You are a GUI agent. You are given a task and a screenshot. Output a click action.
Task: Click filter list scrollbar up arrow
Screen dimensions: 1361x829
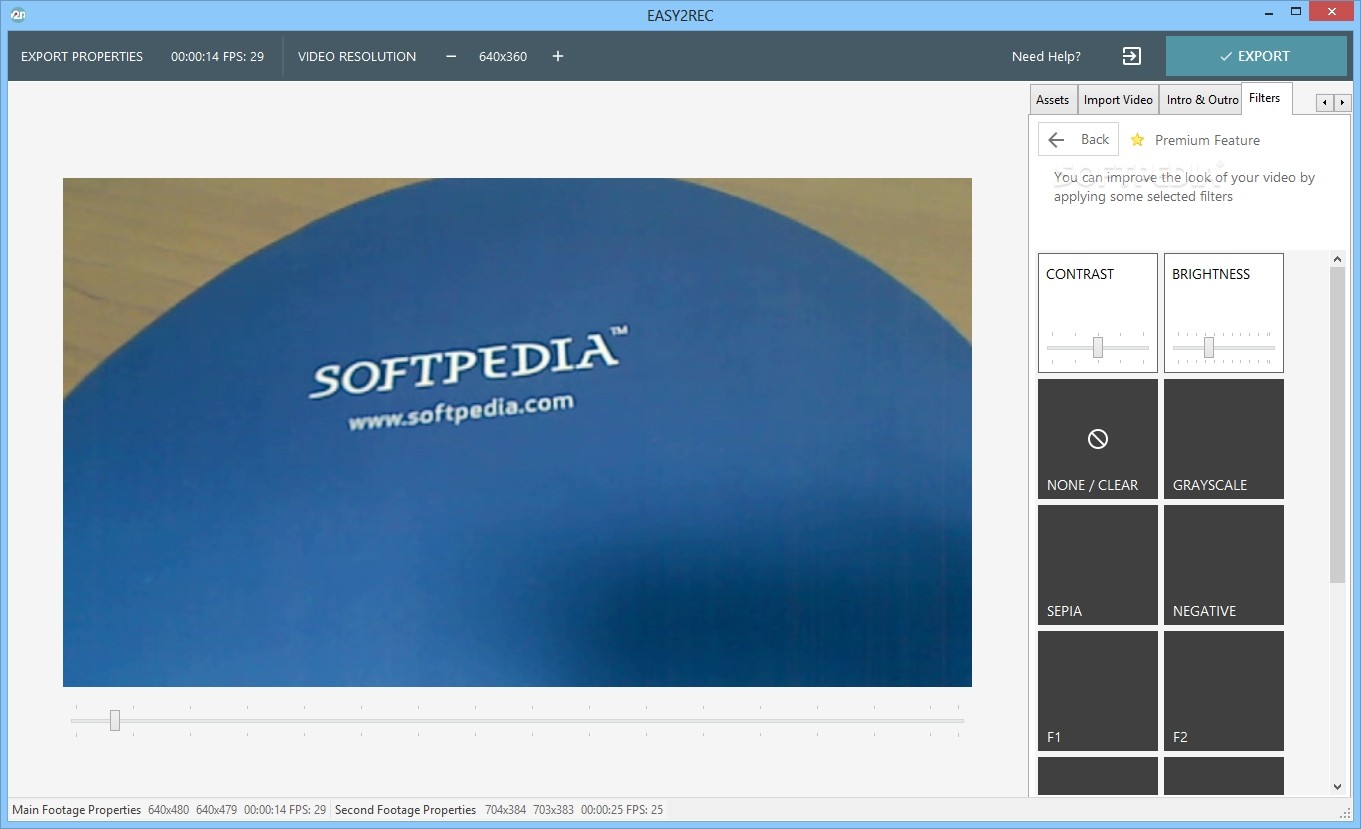coord(1338,260)
